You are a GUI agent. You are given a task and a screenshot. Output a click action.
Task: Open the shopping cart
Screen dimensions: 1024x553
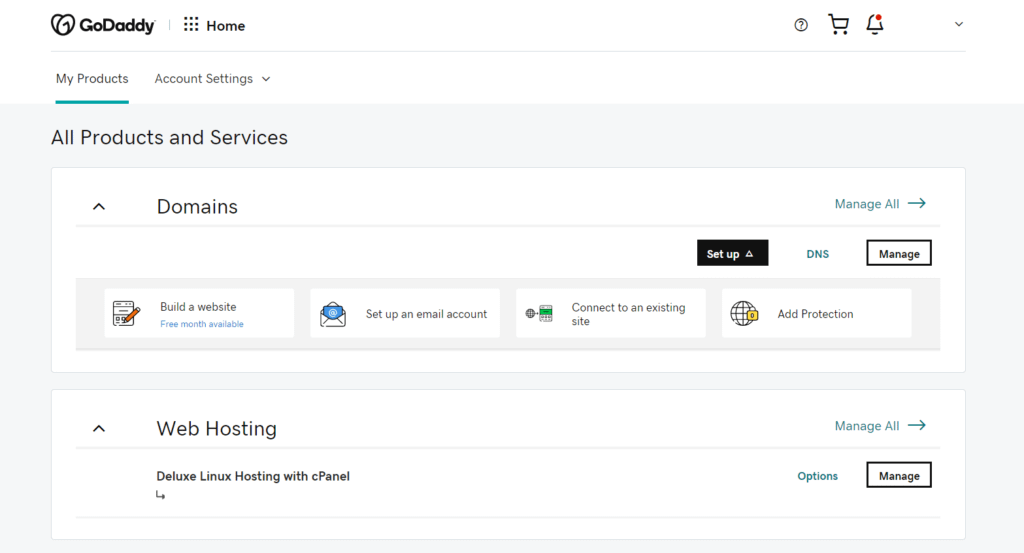[x=839, y=24]
